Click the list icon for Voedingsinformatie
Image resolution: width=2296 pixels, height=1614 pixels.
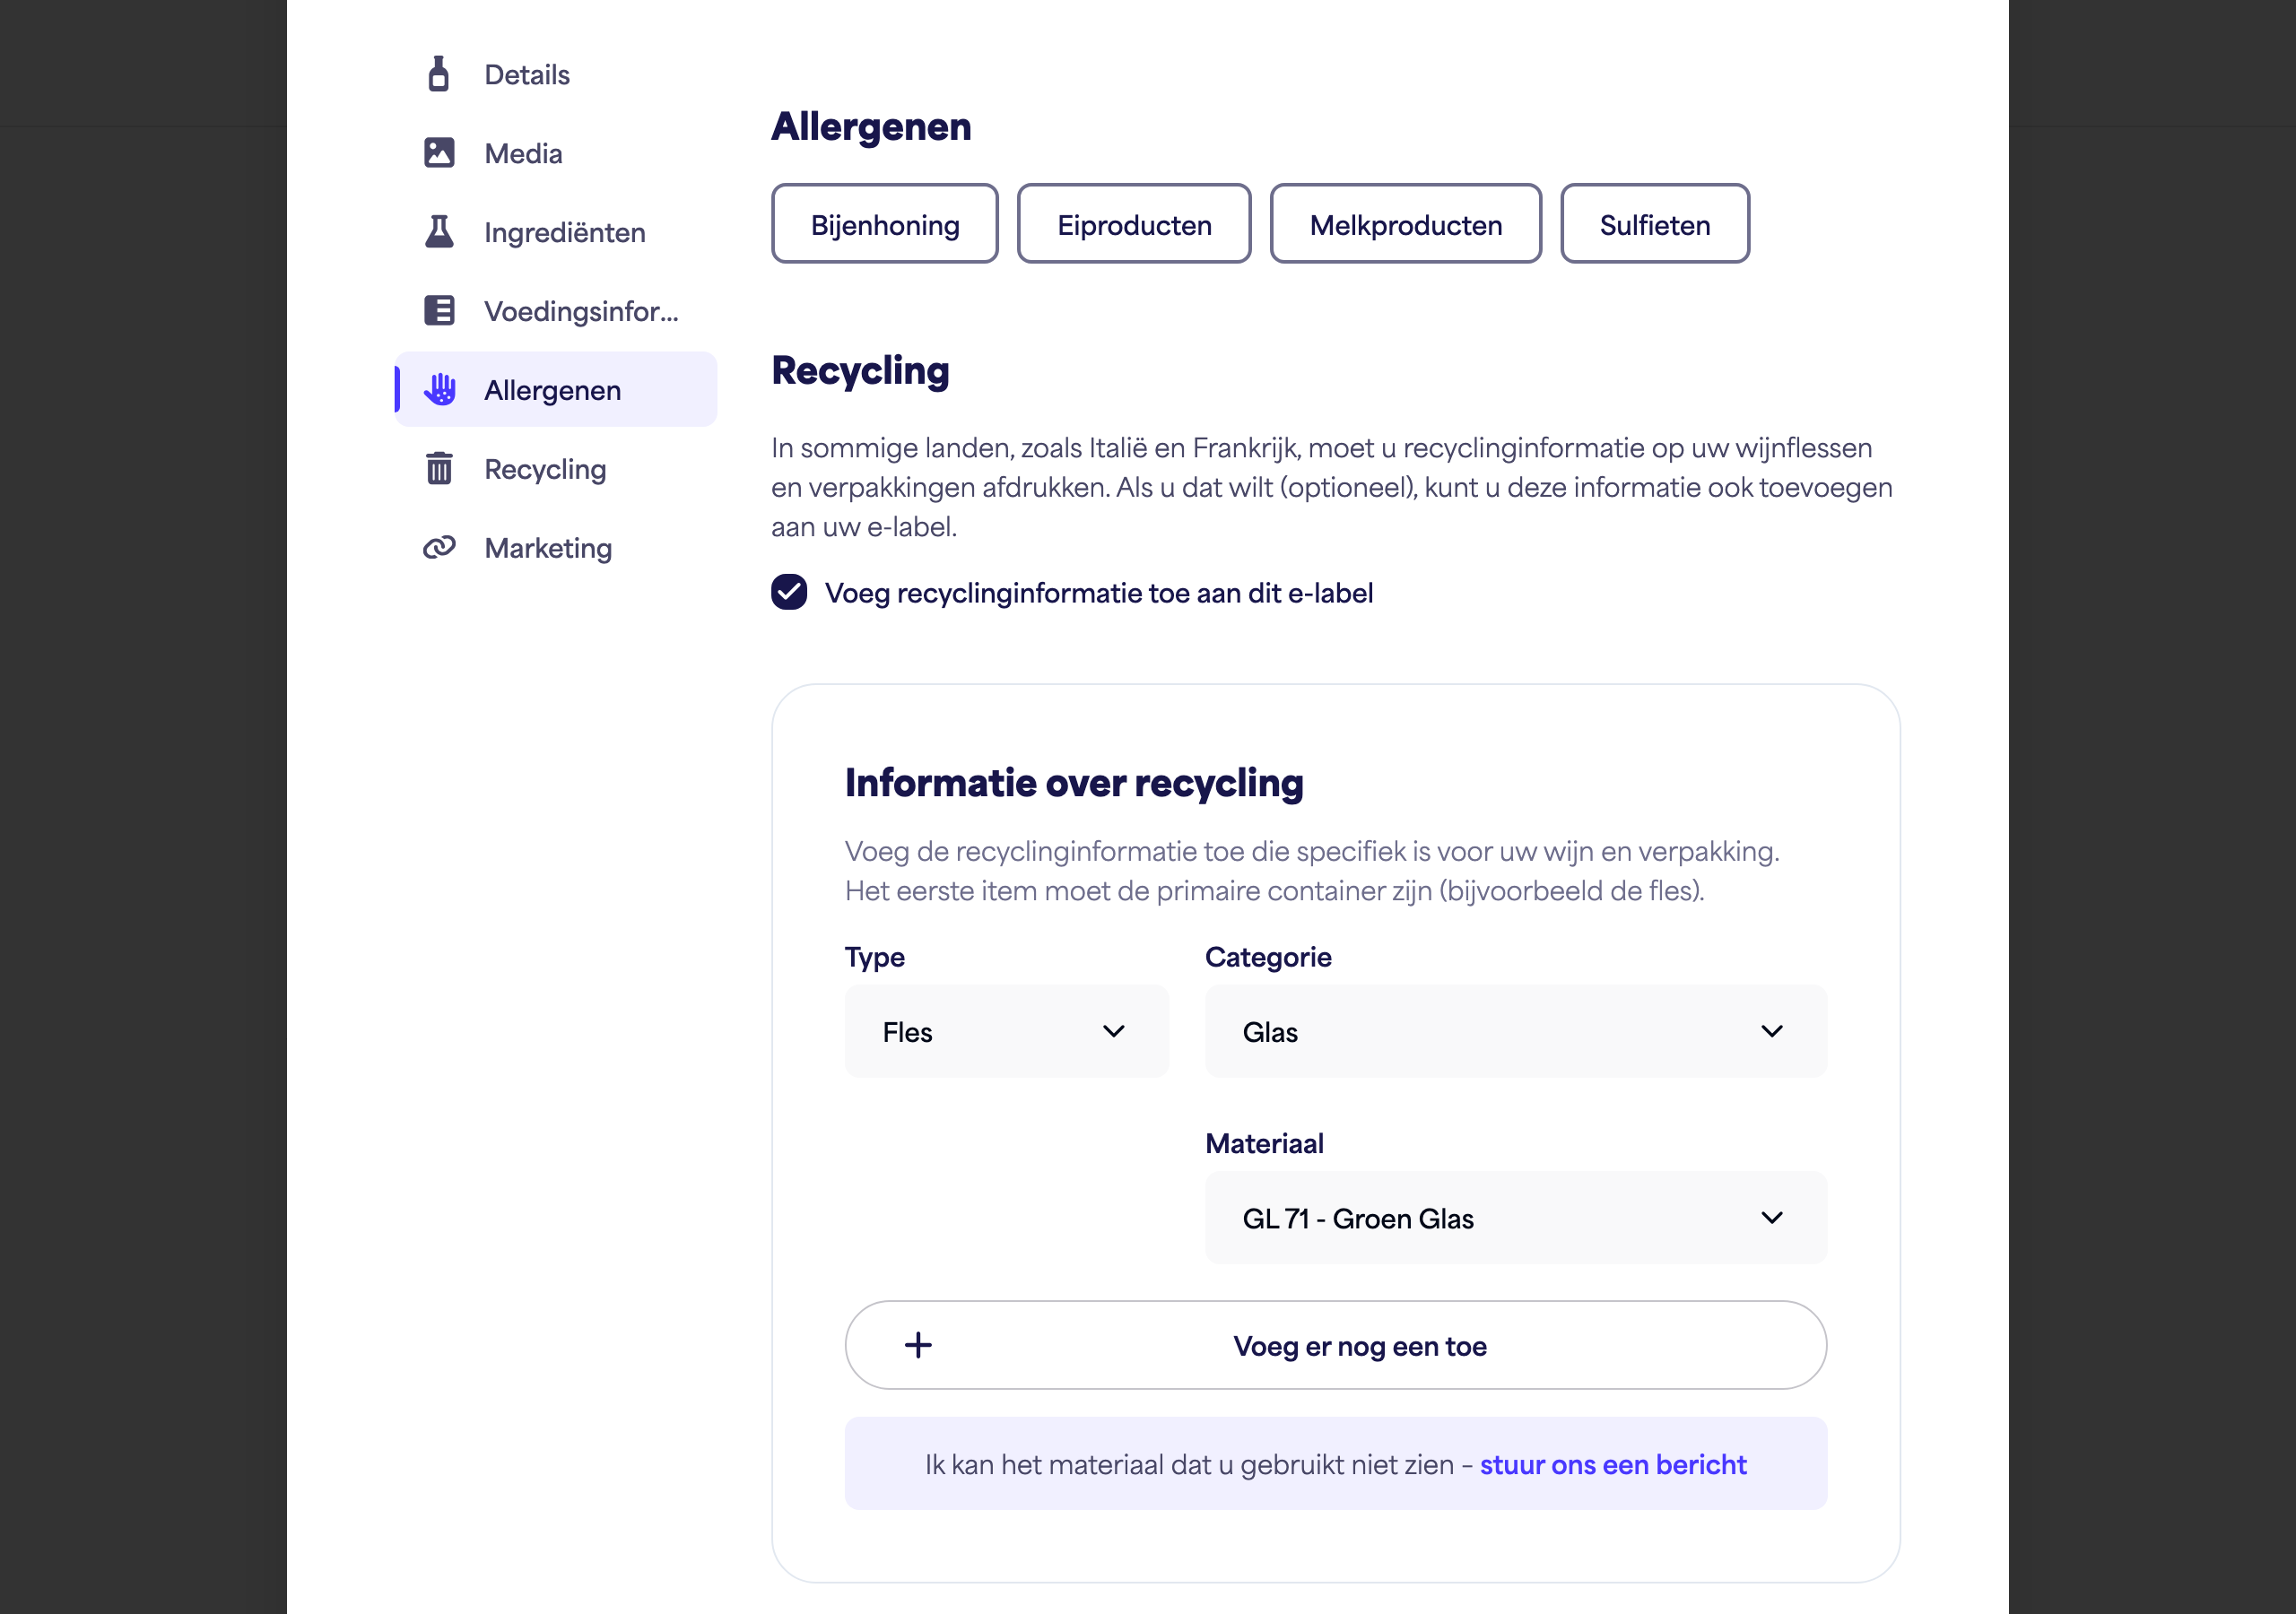point(439,311)
